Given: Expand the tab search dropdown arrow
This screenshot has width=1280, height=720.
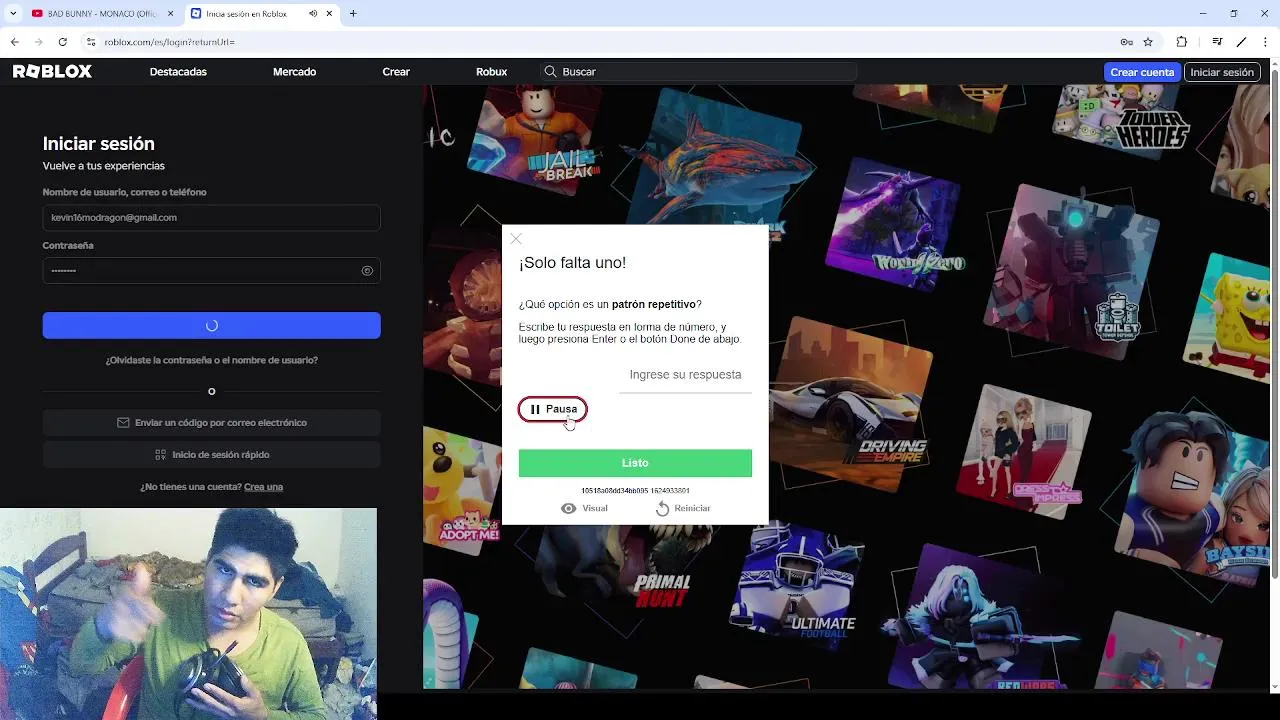Looking at the screenshot, I should 13,14.
